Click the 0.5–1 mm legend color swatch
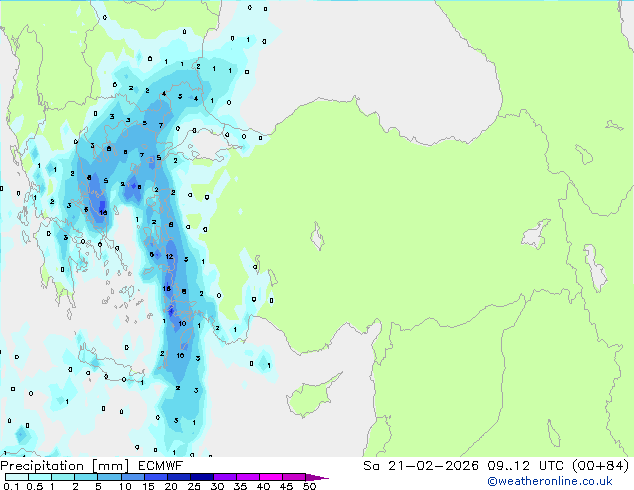This screenshot has height=490, width=634. pos(40,477)
